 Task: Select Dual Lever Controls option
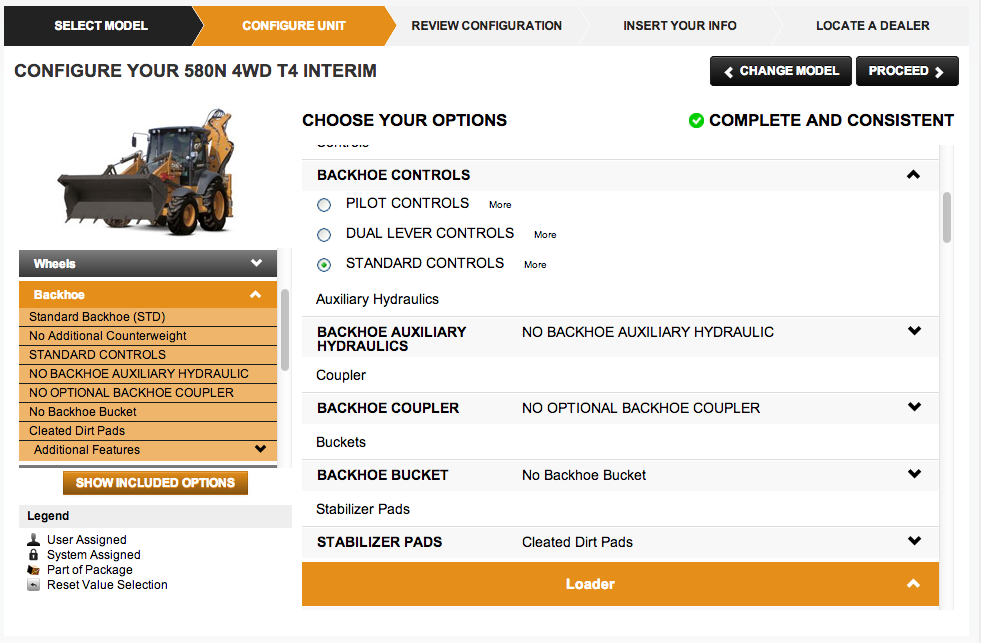click(x=323, y=234)
